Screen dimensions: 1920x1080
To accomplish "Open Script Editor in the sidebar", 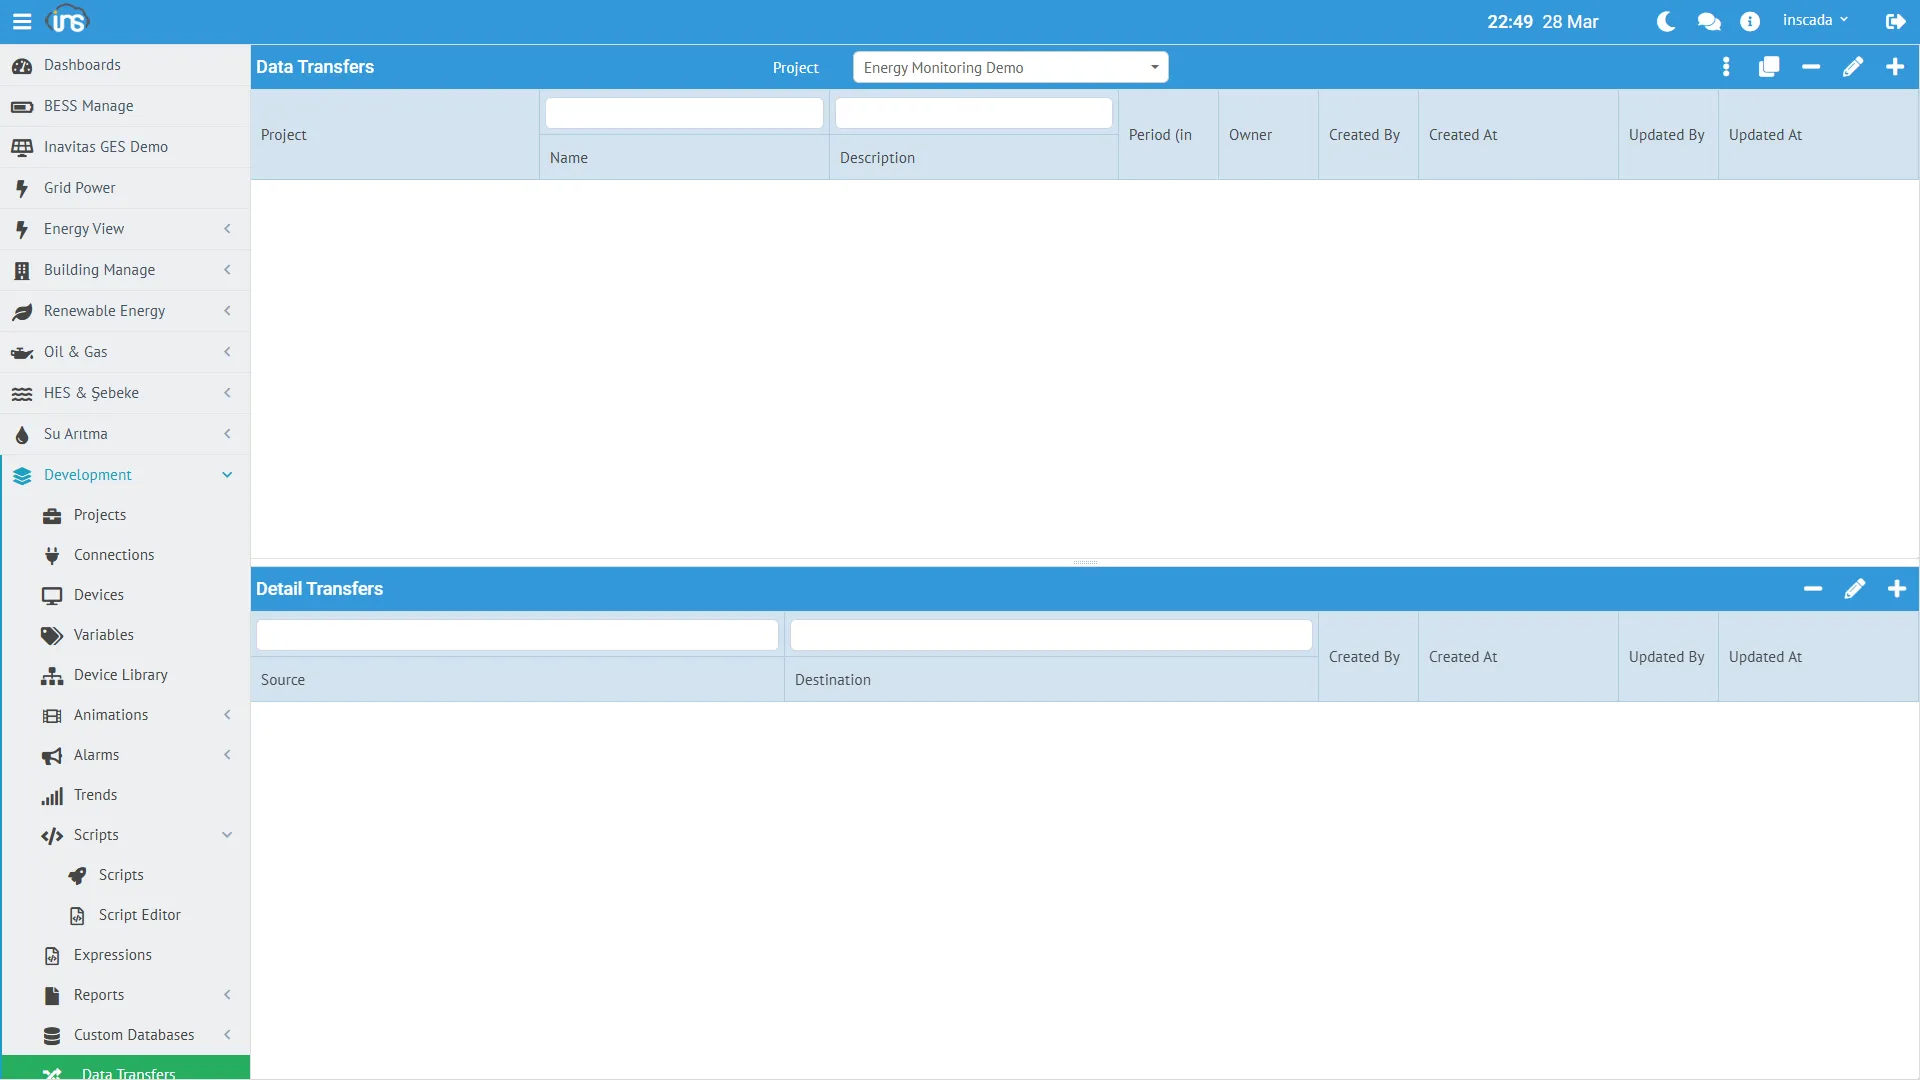I will (139, 915).
